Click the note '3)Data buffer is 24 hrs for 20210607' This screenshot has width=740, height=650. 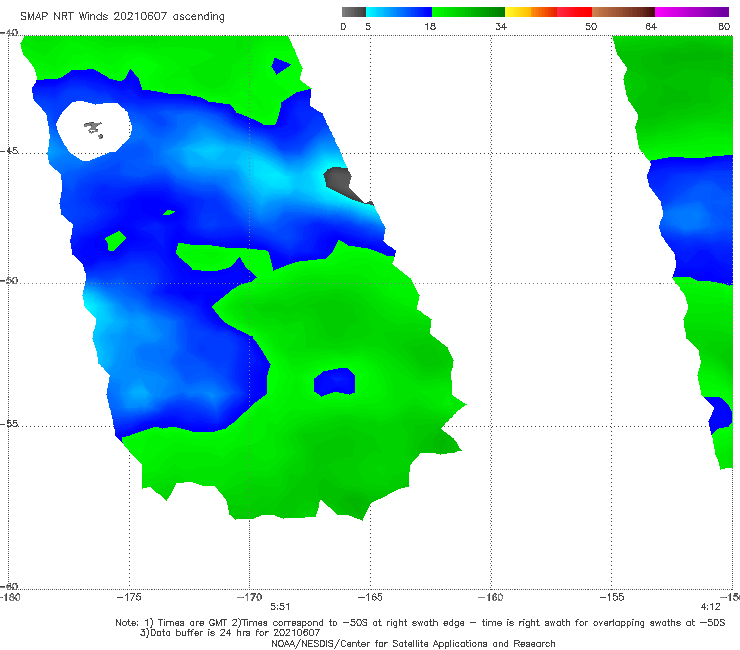230,633
